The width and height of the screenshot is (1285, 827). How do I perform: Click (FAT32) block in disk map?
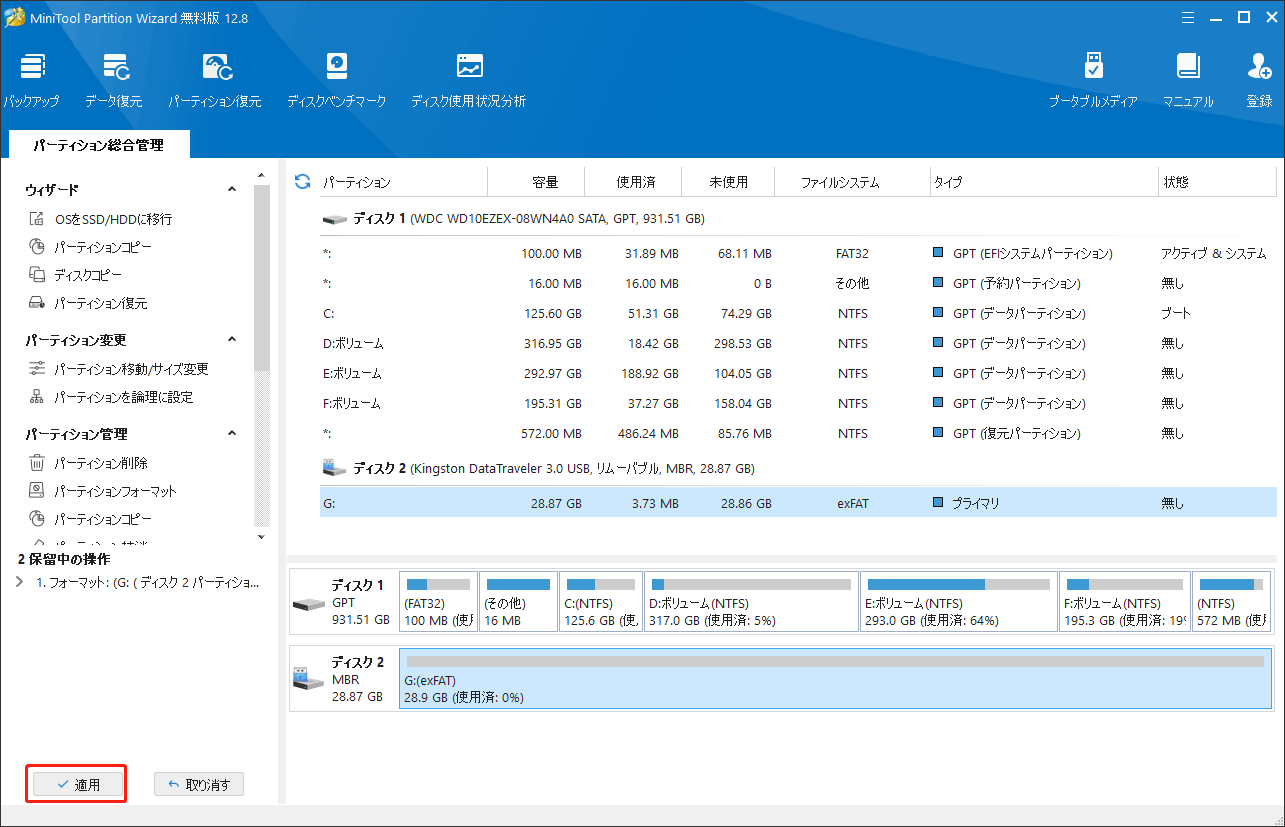point(438,602)
